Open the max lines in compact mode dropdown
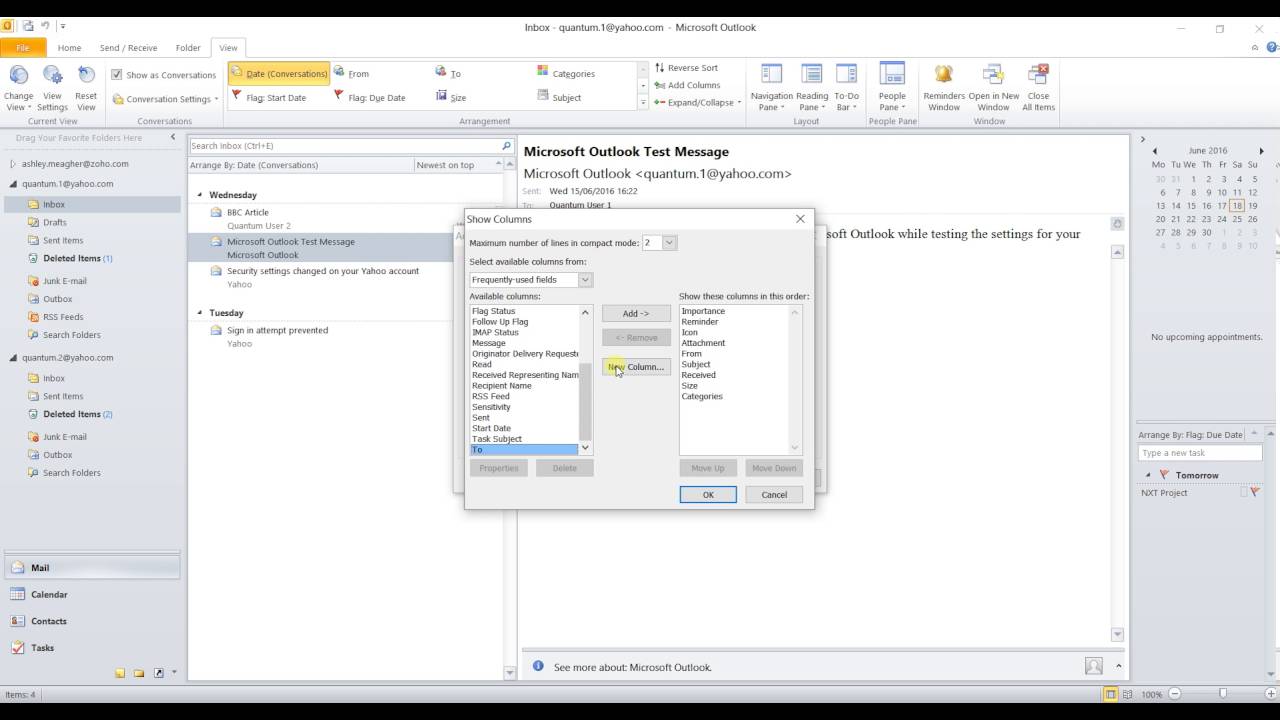This screenshot has height=720, width=1280. pos(669,243)
